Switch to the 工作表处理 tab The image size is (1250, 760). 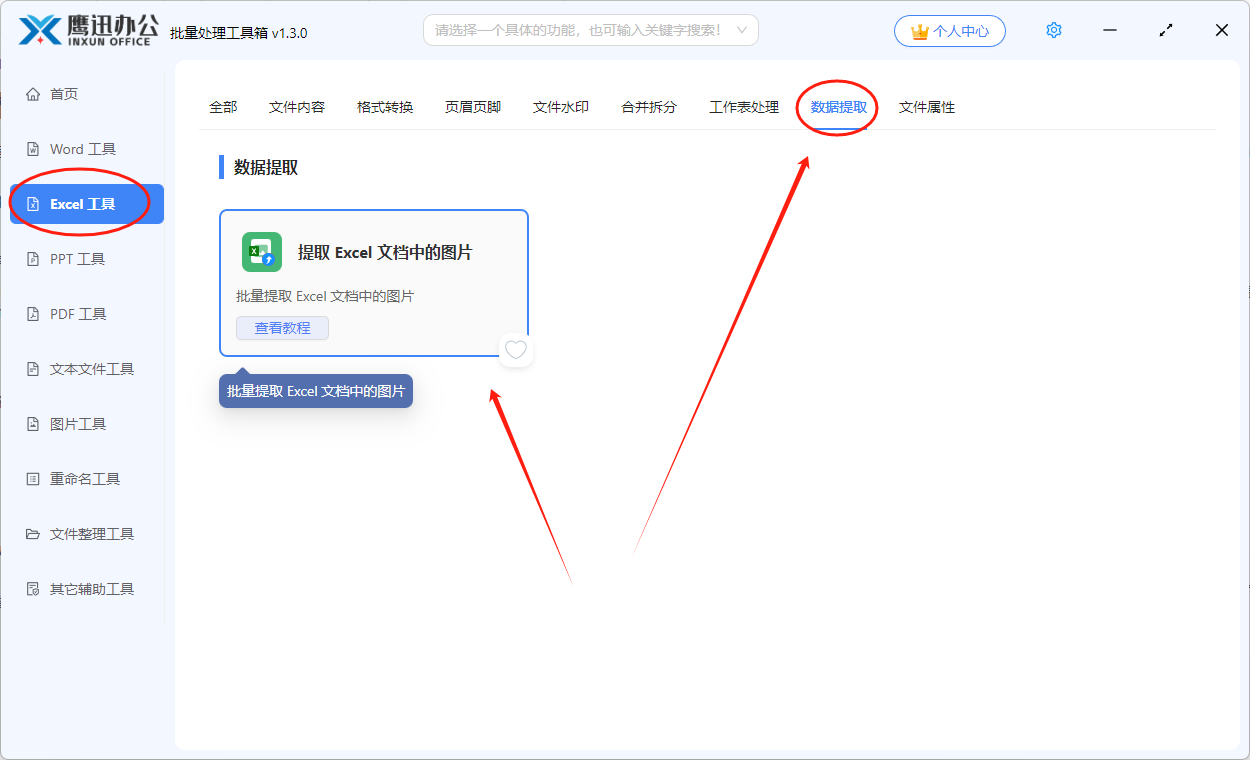[745, 106]
